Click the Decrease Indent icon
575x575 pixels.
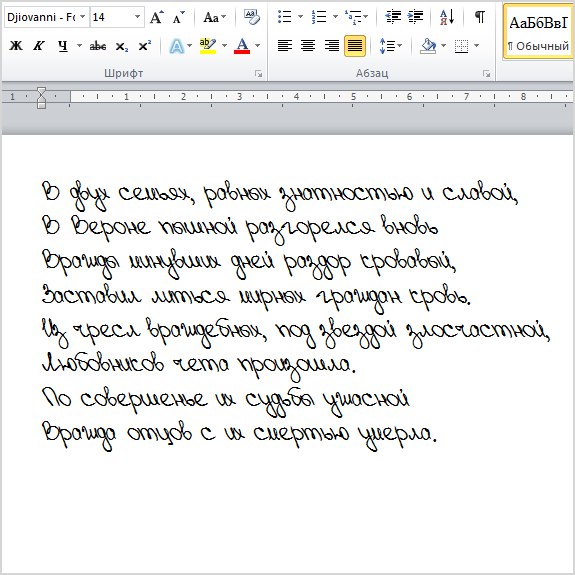point(393,17)
